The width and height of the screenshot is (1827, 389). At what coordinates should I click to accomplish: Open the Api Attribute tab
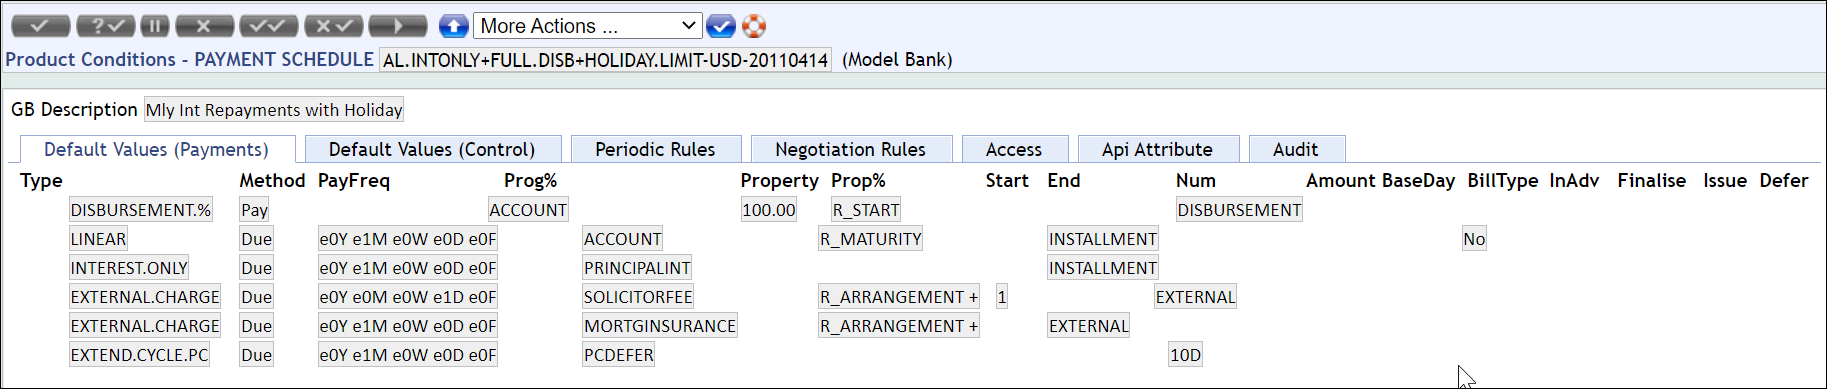click(1158, 149)
